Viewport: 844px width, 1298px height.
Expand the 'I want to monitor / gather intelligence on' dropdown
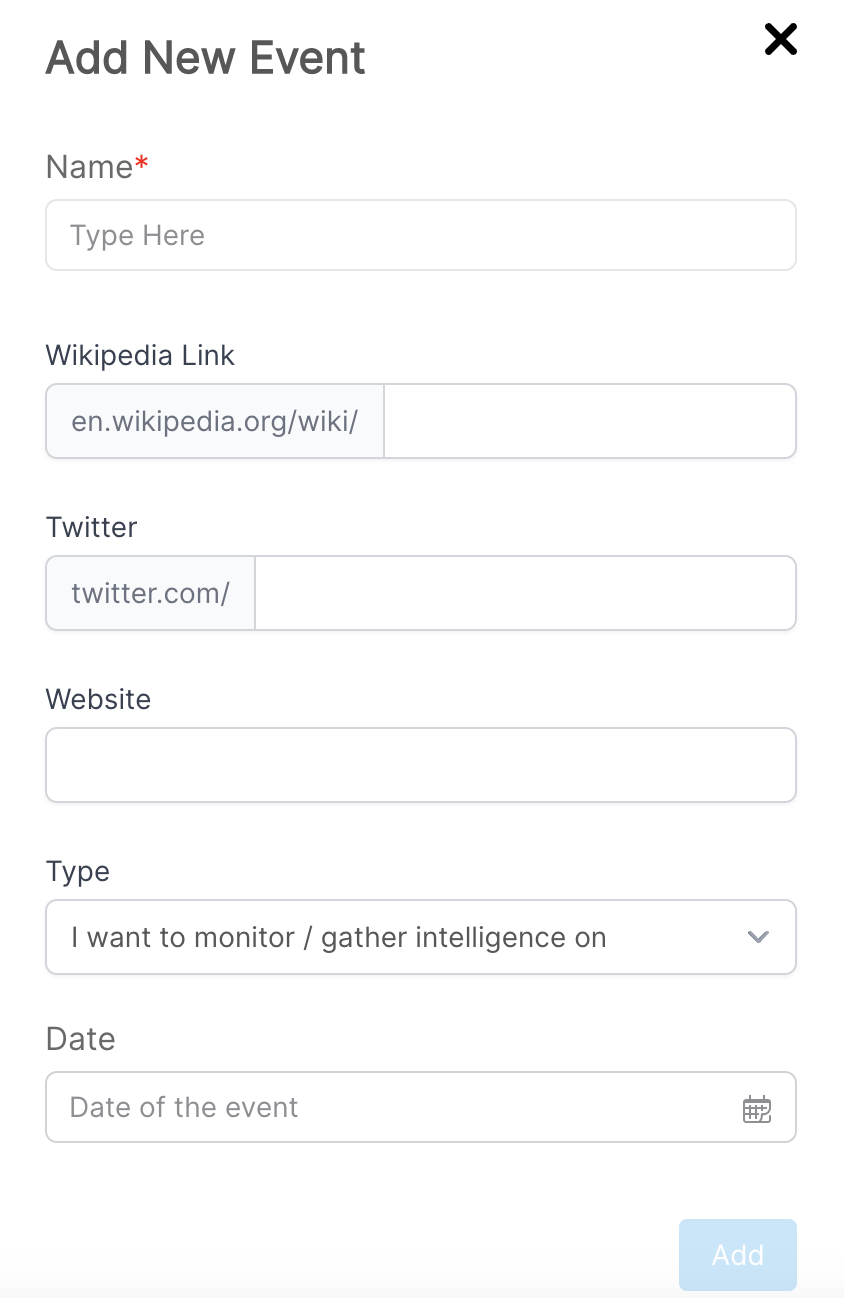click(x=420, y=937)
